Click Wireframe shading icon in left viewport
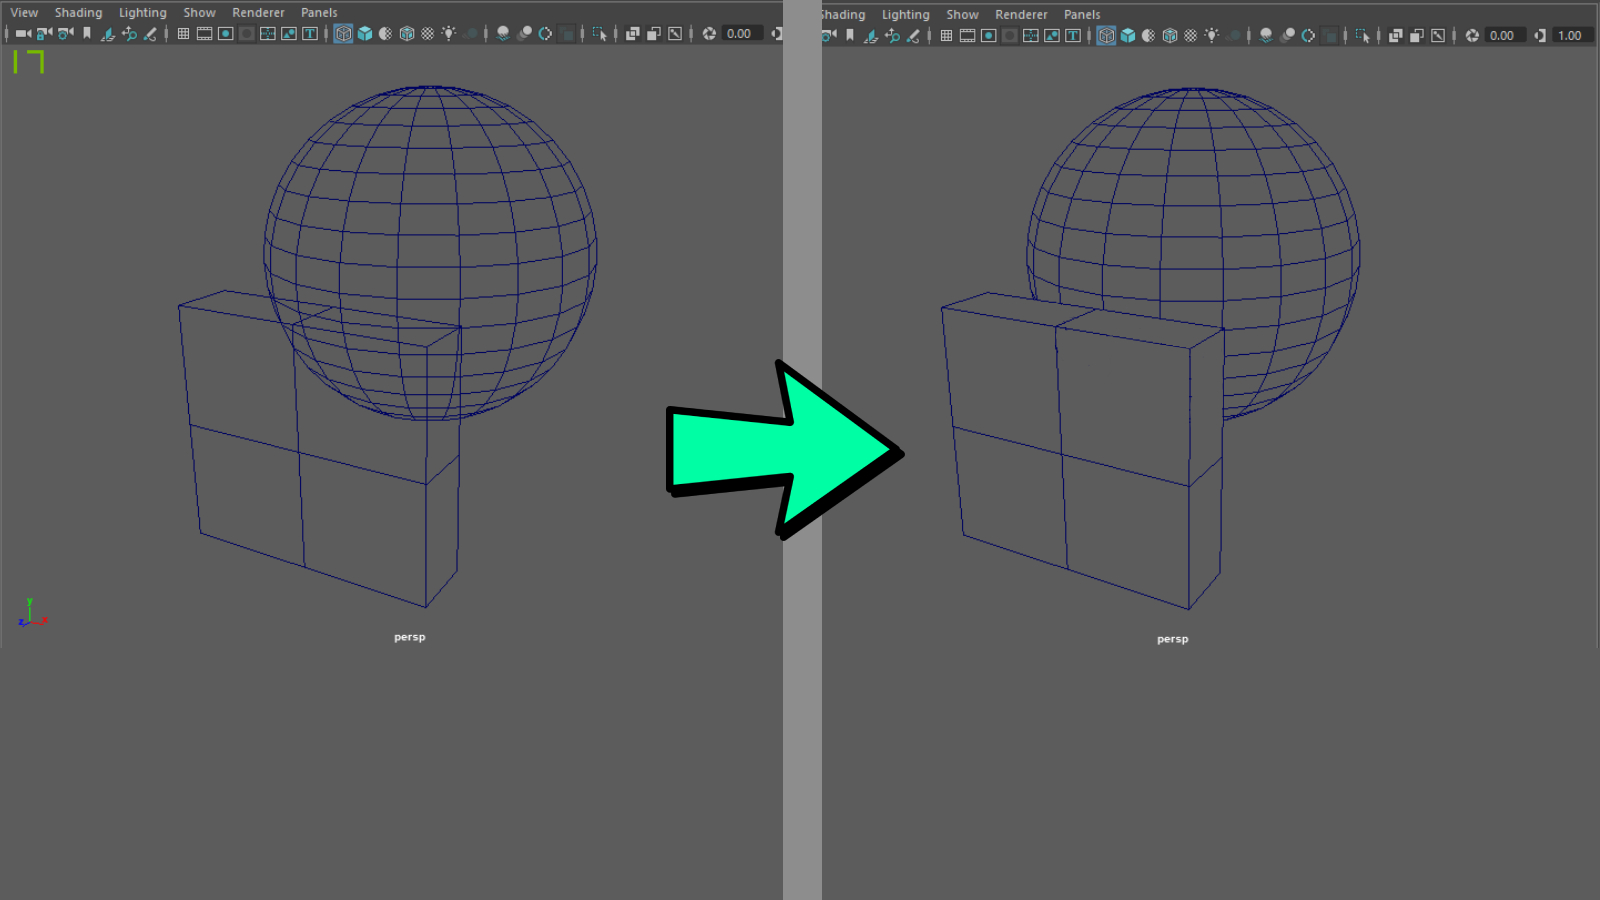Screen dimensions: 1600x900 pos(343,33)
